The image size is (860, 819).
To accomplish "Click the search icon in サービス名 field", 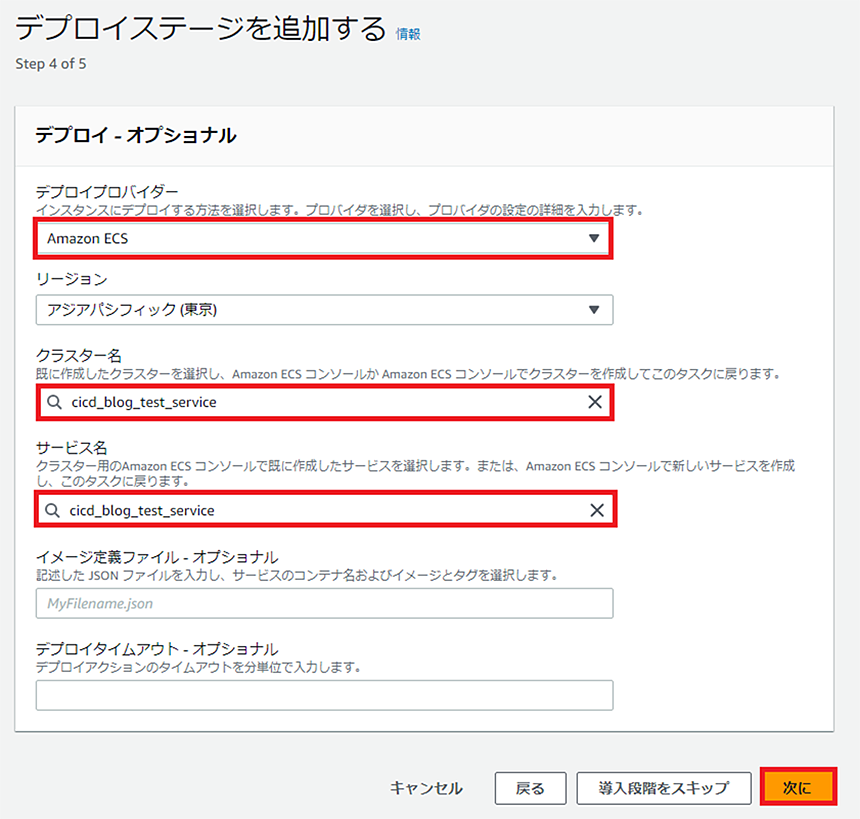I will [52, 510].
